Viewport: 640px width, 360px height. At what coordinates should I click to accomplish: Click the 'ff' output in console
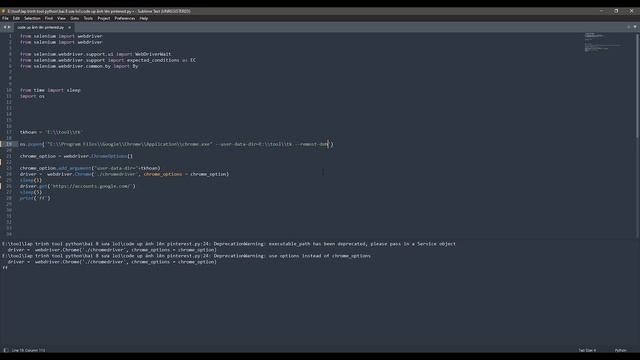(5, 268)
